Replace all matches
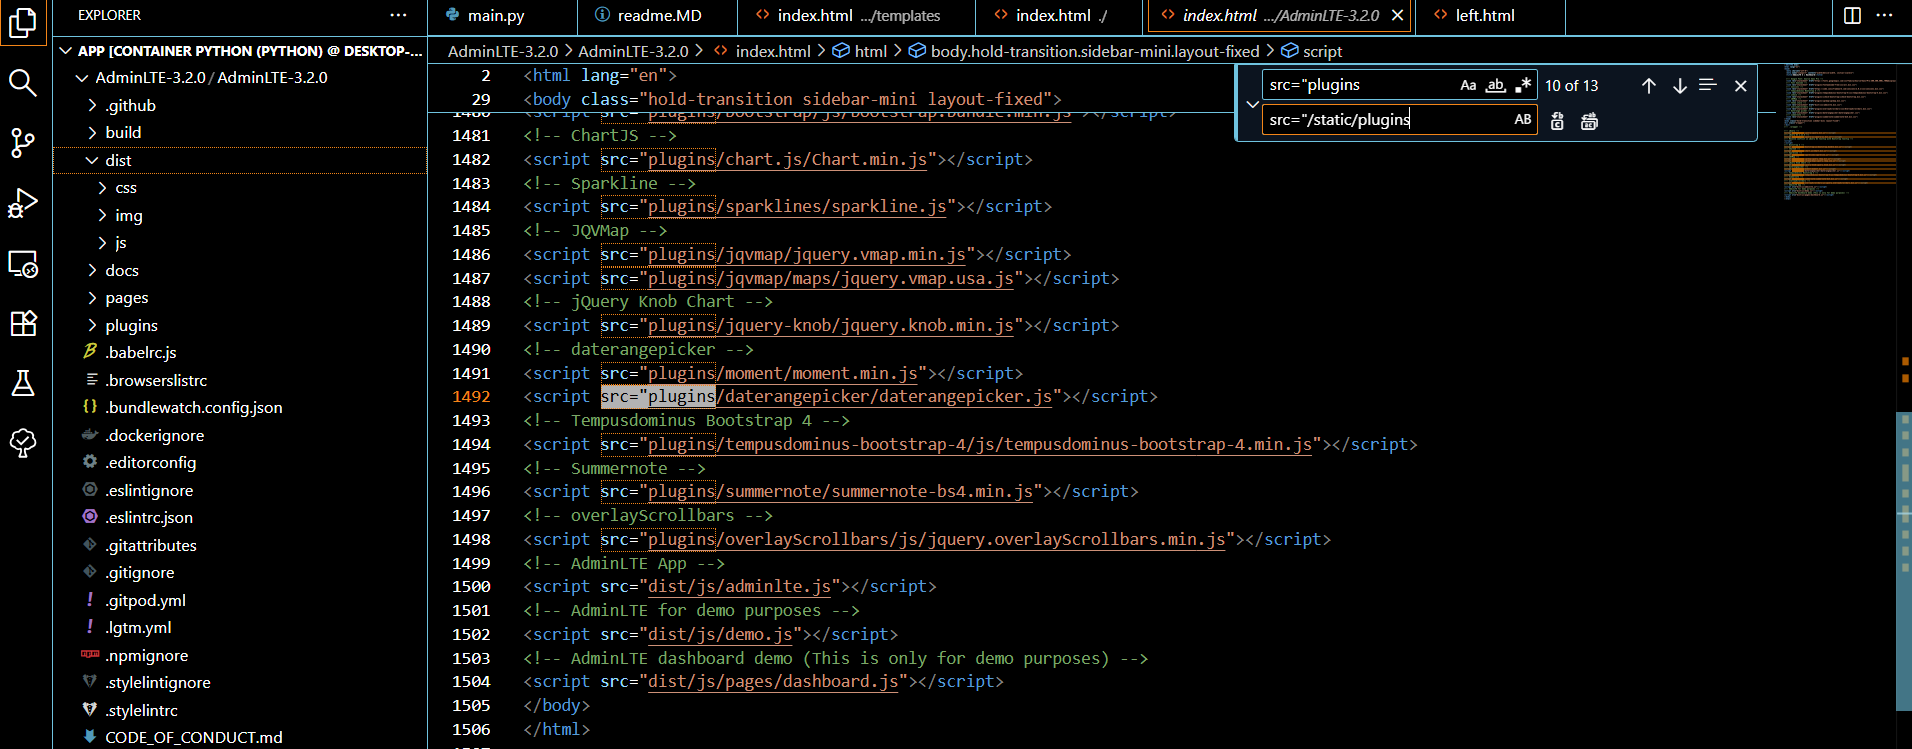Image resolution: width=1912 pixels, height=749 pixels. click(1589, 121)
